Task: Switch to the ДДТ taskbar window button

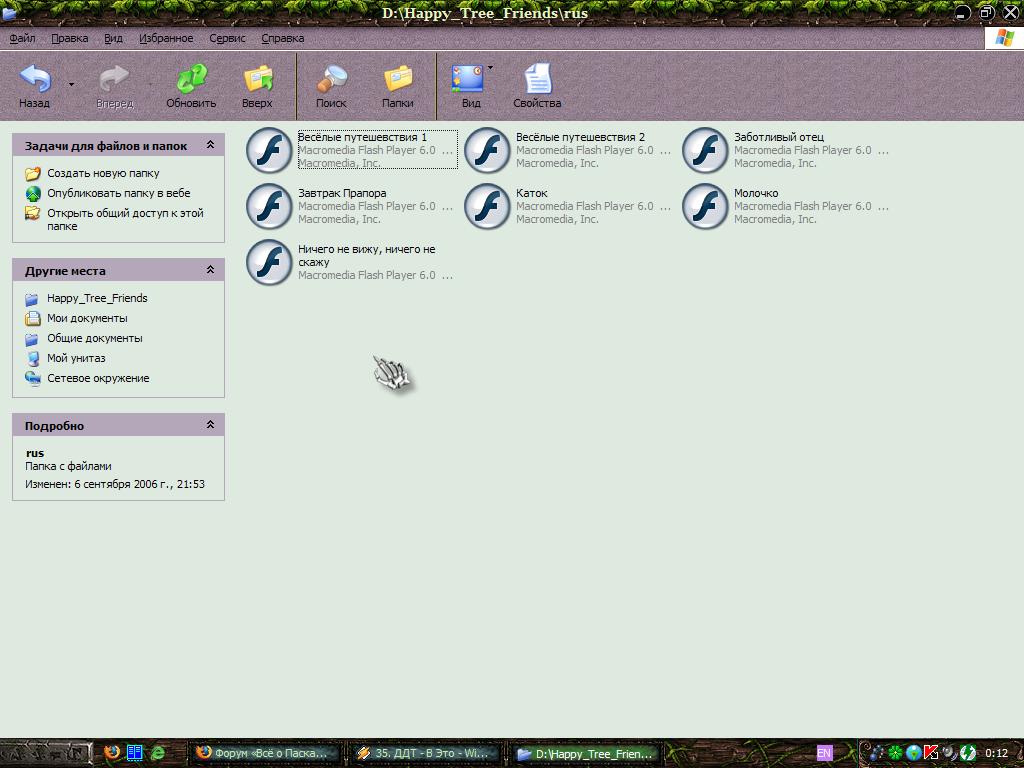Action: (x=424, y=753)
